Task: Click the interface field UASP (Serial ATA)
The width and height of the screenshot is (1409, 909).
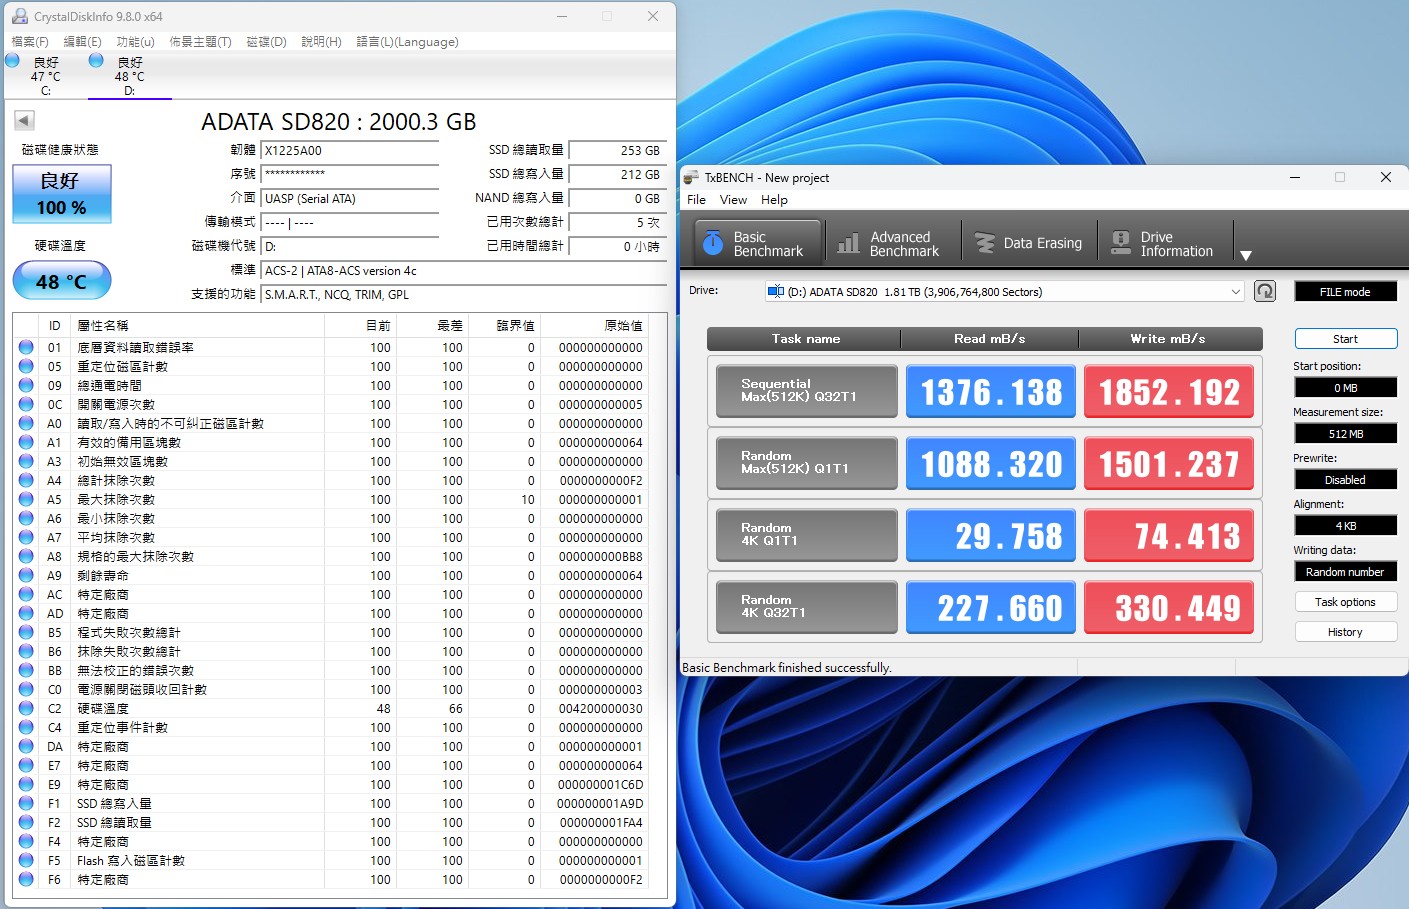Action: click(x=350, y=199)
